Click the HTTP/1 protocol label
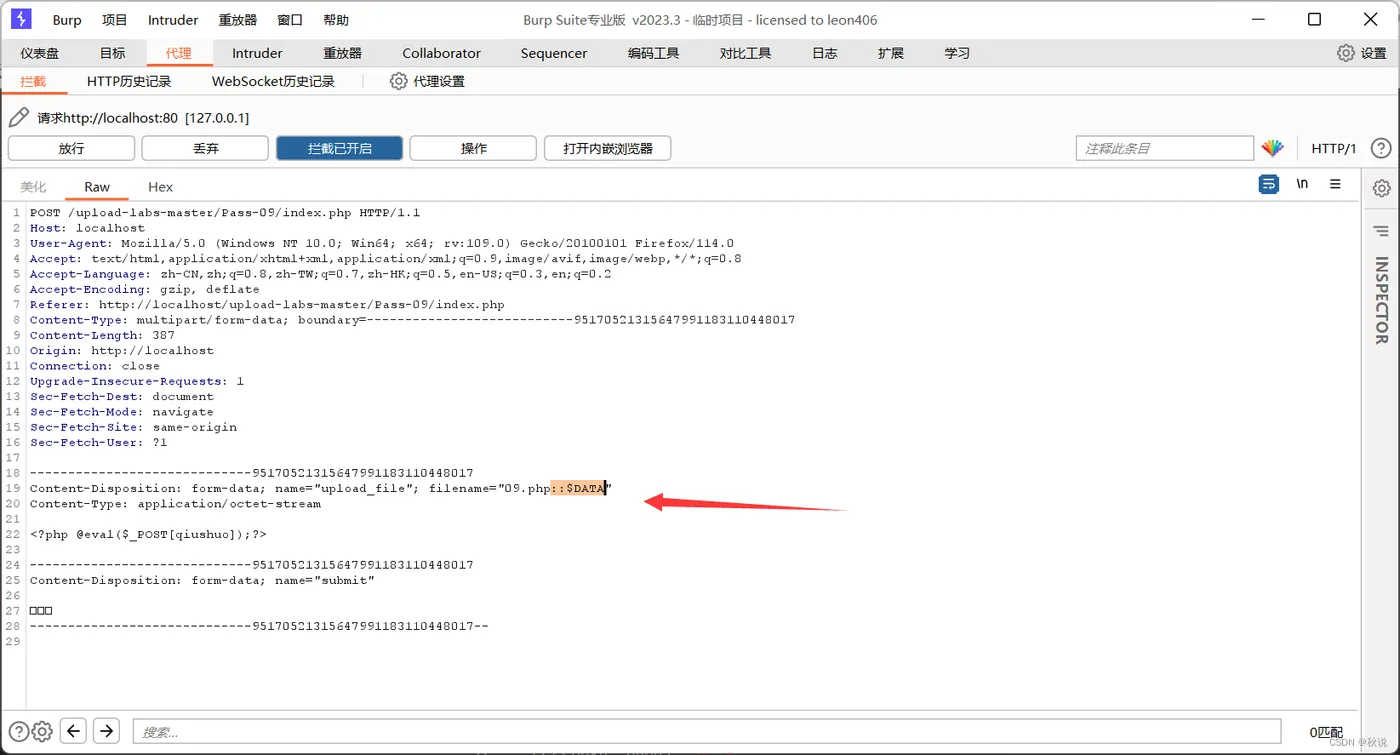 [1333, 148]
